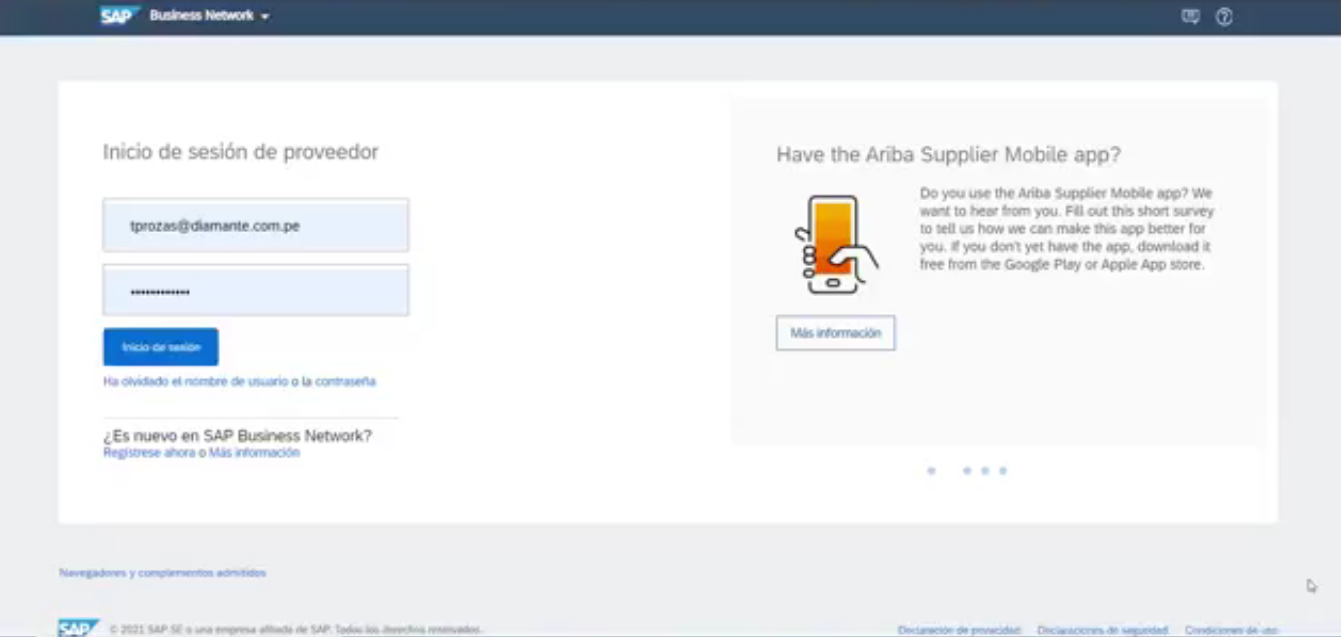Viewport: 1341px width, 637px height.
Task: Open Declaración de privacidad footer link
Action: pos(959,630)
